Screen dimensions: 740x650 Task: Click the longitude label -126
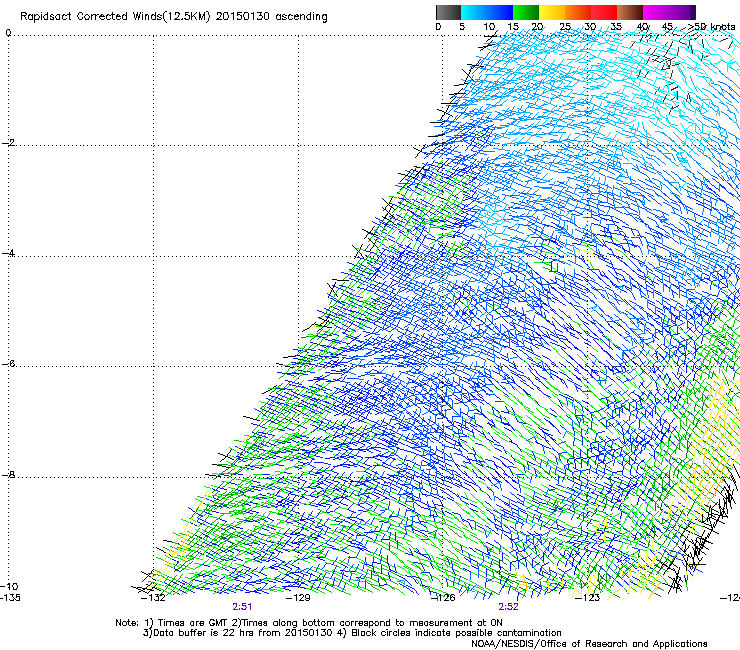[x=443, y=598]
